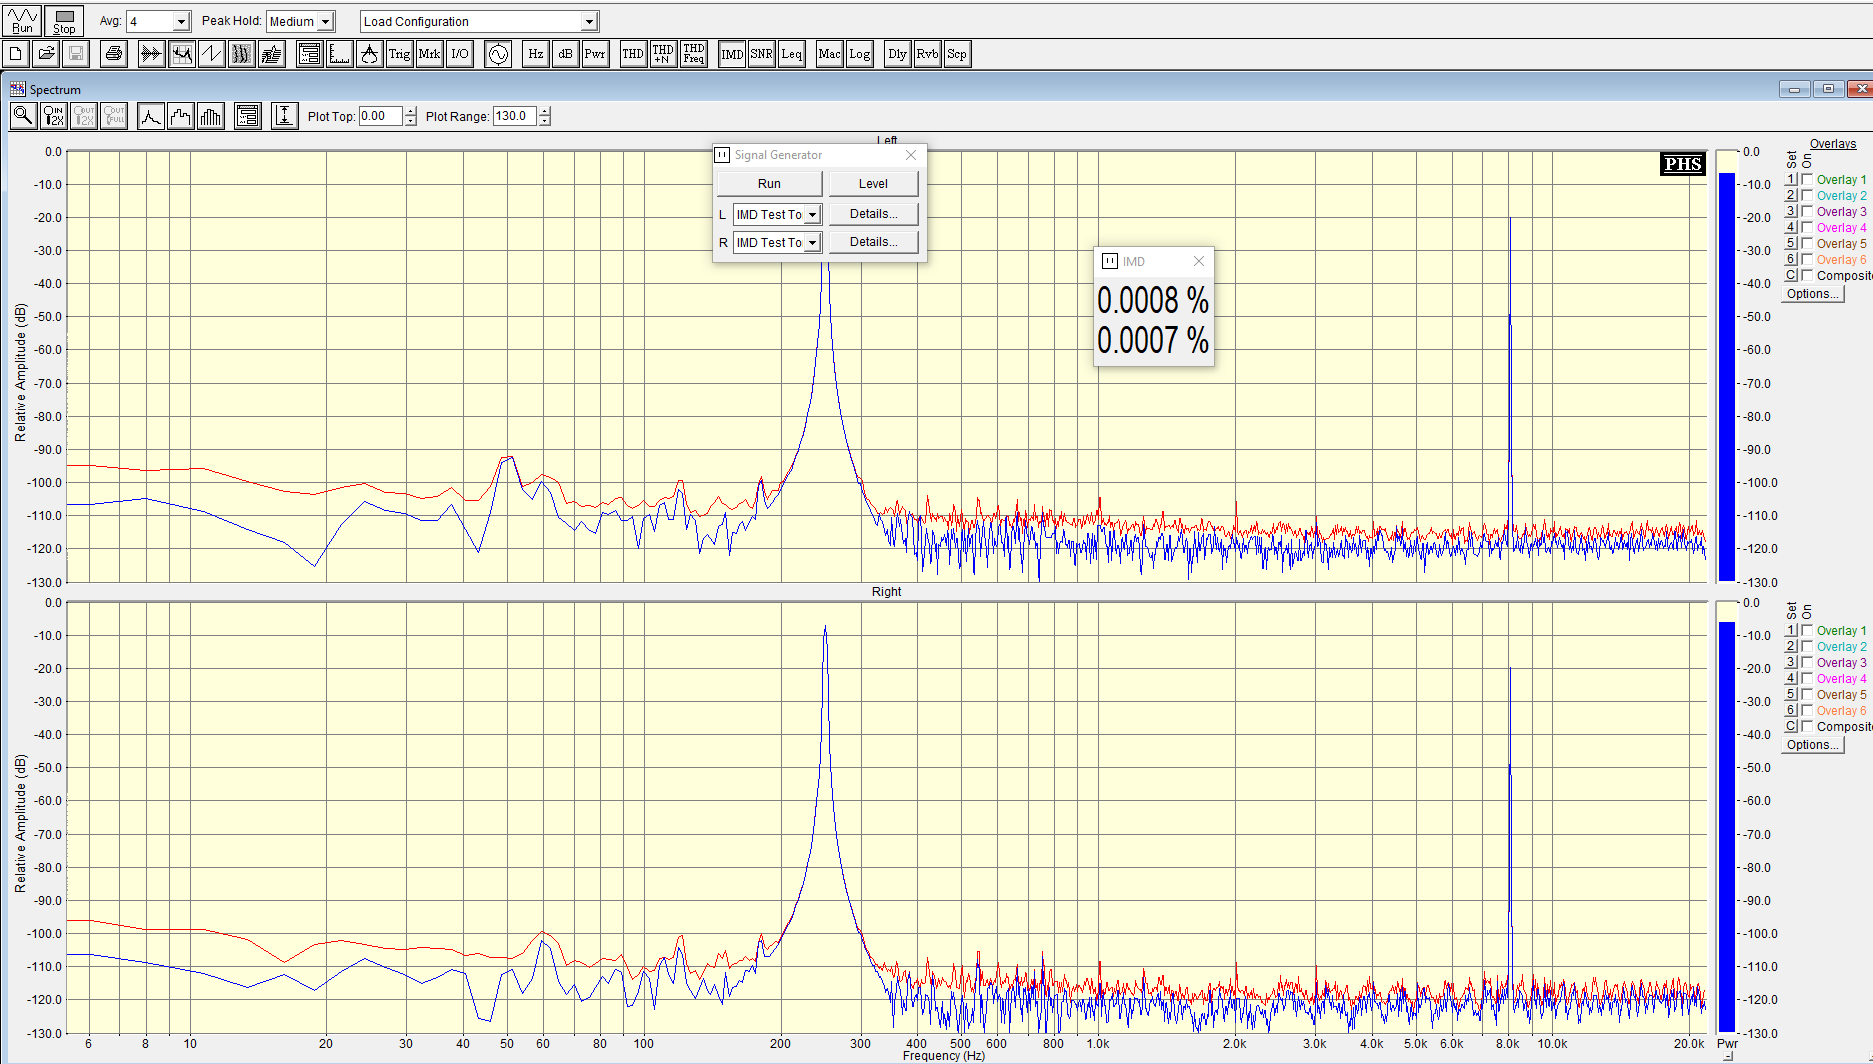Open the Avg averaging dropdown
Image resolution: width=1873 pixels, height=1064 pixels.
coord(181,22)
